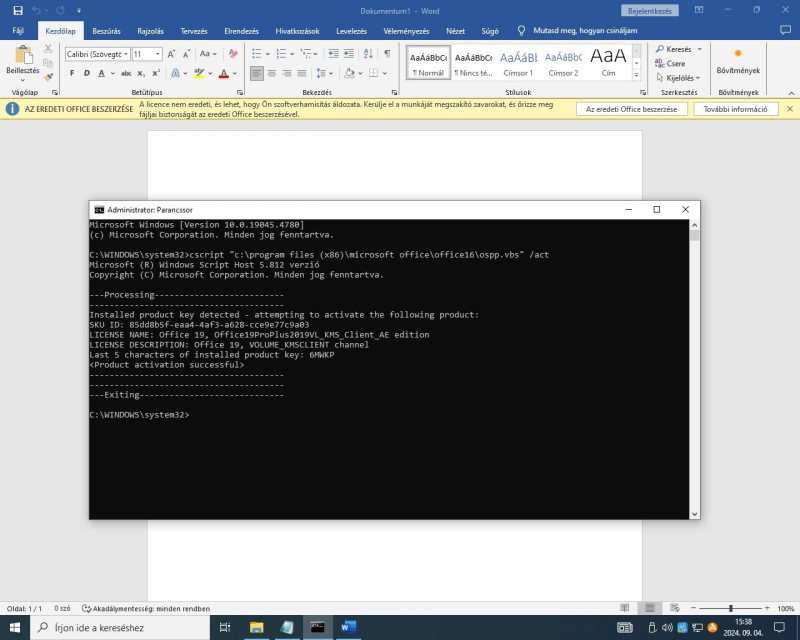The image size is (800, 640).
Task: Open the font size 11 dropdown
Action: tap(158, 54)
